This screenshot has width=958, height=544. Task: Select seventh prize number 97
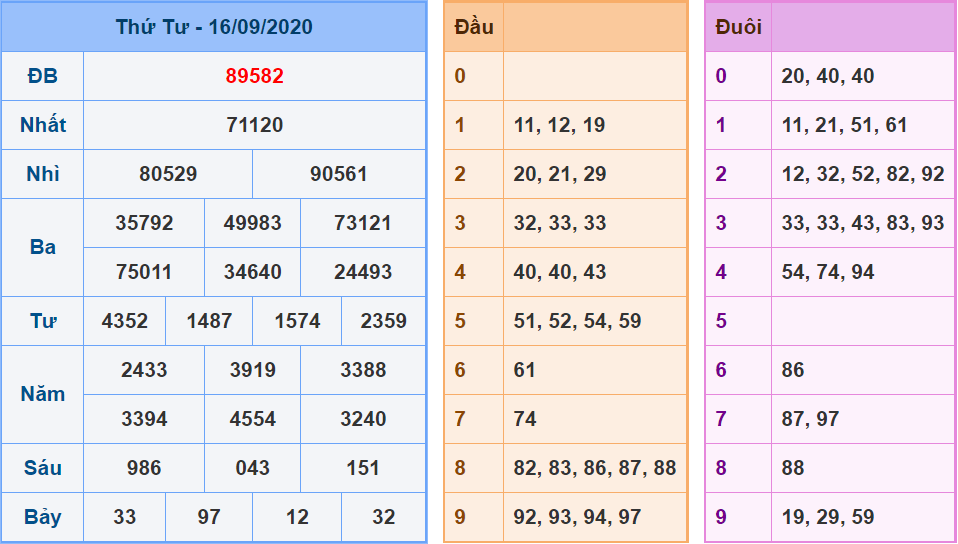pyautogui.click(x=209, y=517)
